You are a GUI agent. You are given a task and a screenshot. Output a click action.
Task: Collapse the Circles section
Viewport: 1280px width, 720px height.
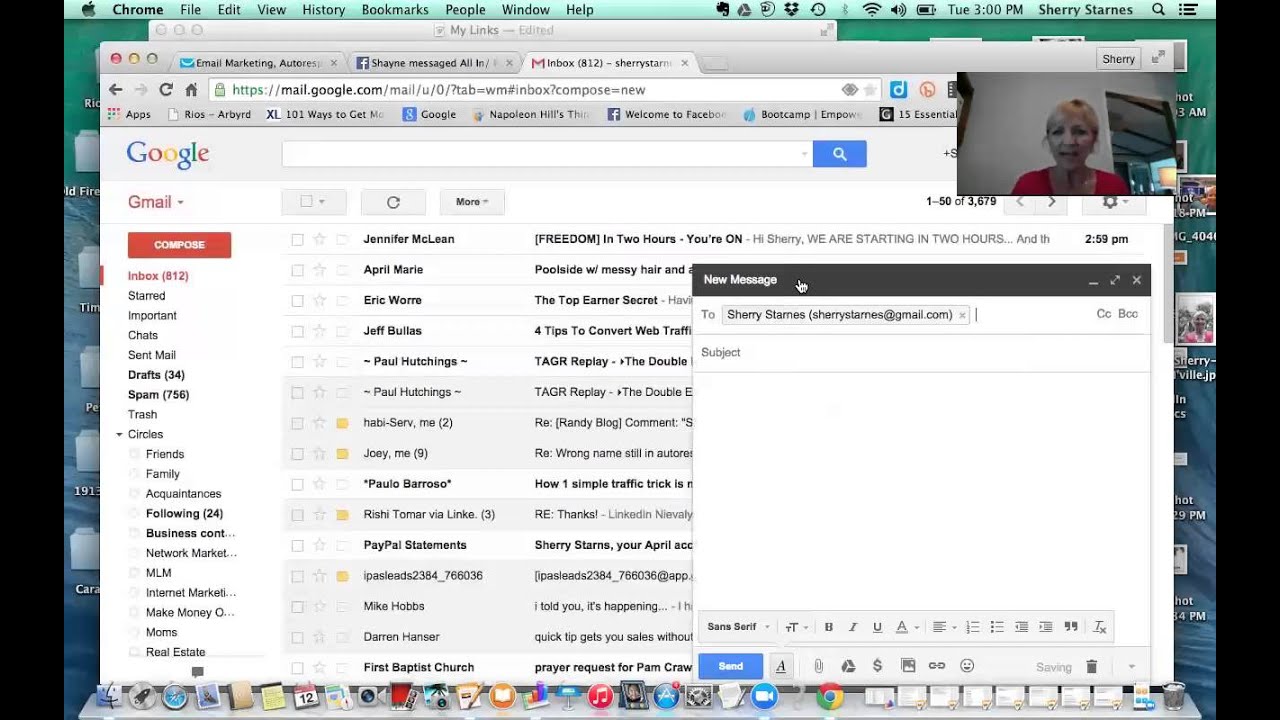click(119, 434)
